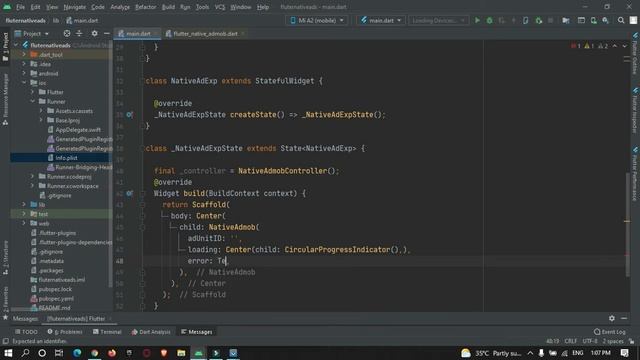Click UTF-8 encoding in status bar

590,341
